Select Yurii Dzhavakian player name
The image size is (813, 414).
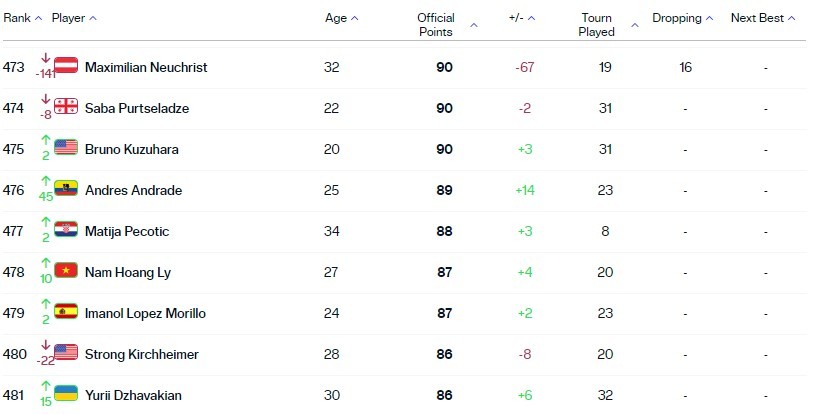click(x=133, y=395)
